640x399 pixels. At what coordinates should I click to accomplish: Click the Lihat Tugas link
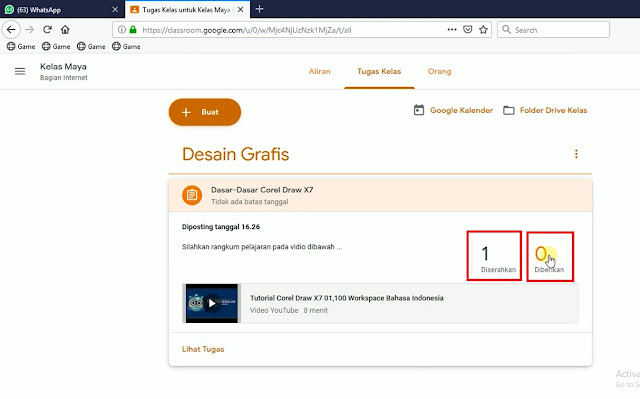click(203, 349)
